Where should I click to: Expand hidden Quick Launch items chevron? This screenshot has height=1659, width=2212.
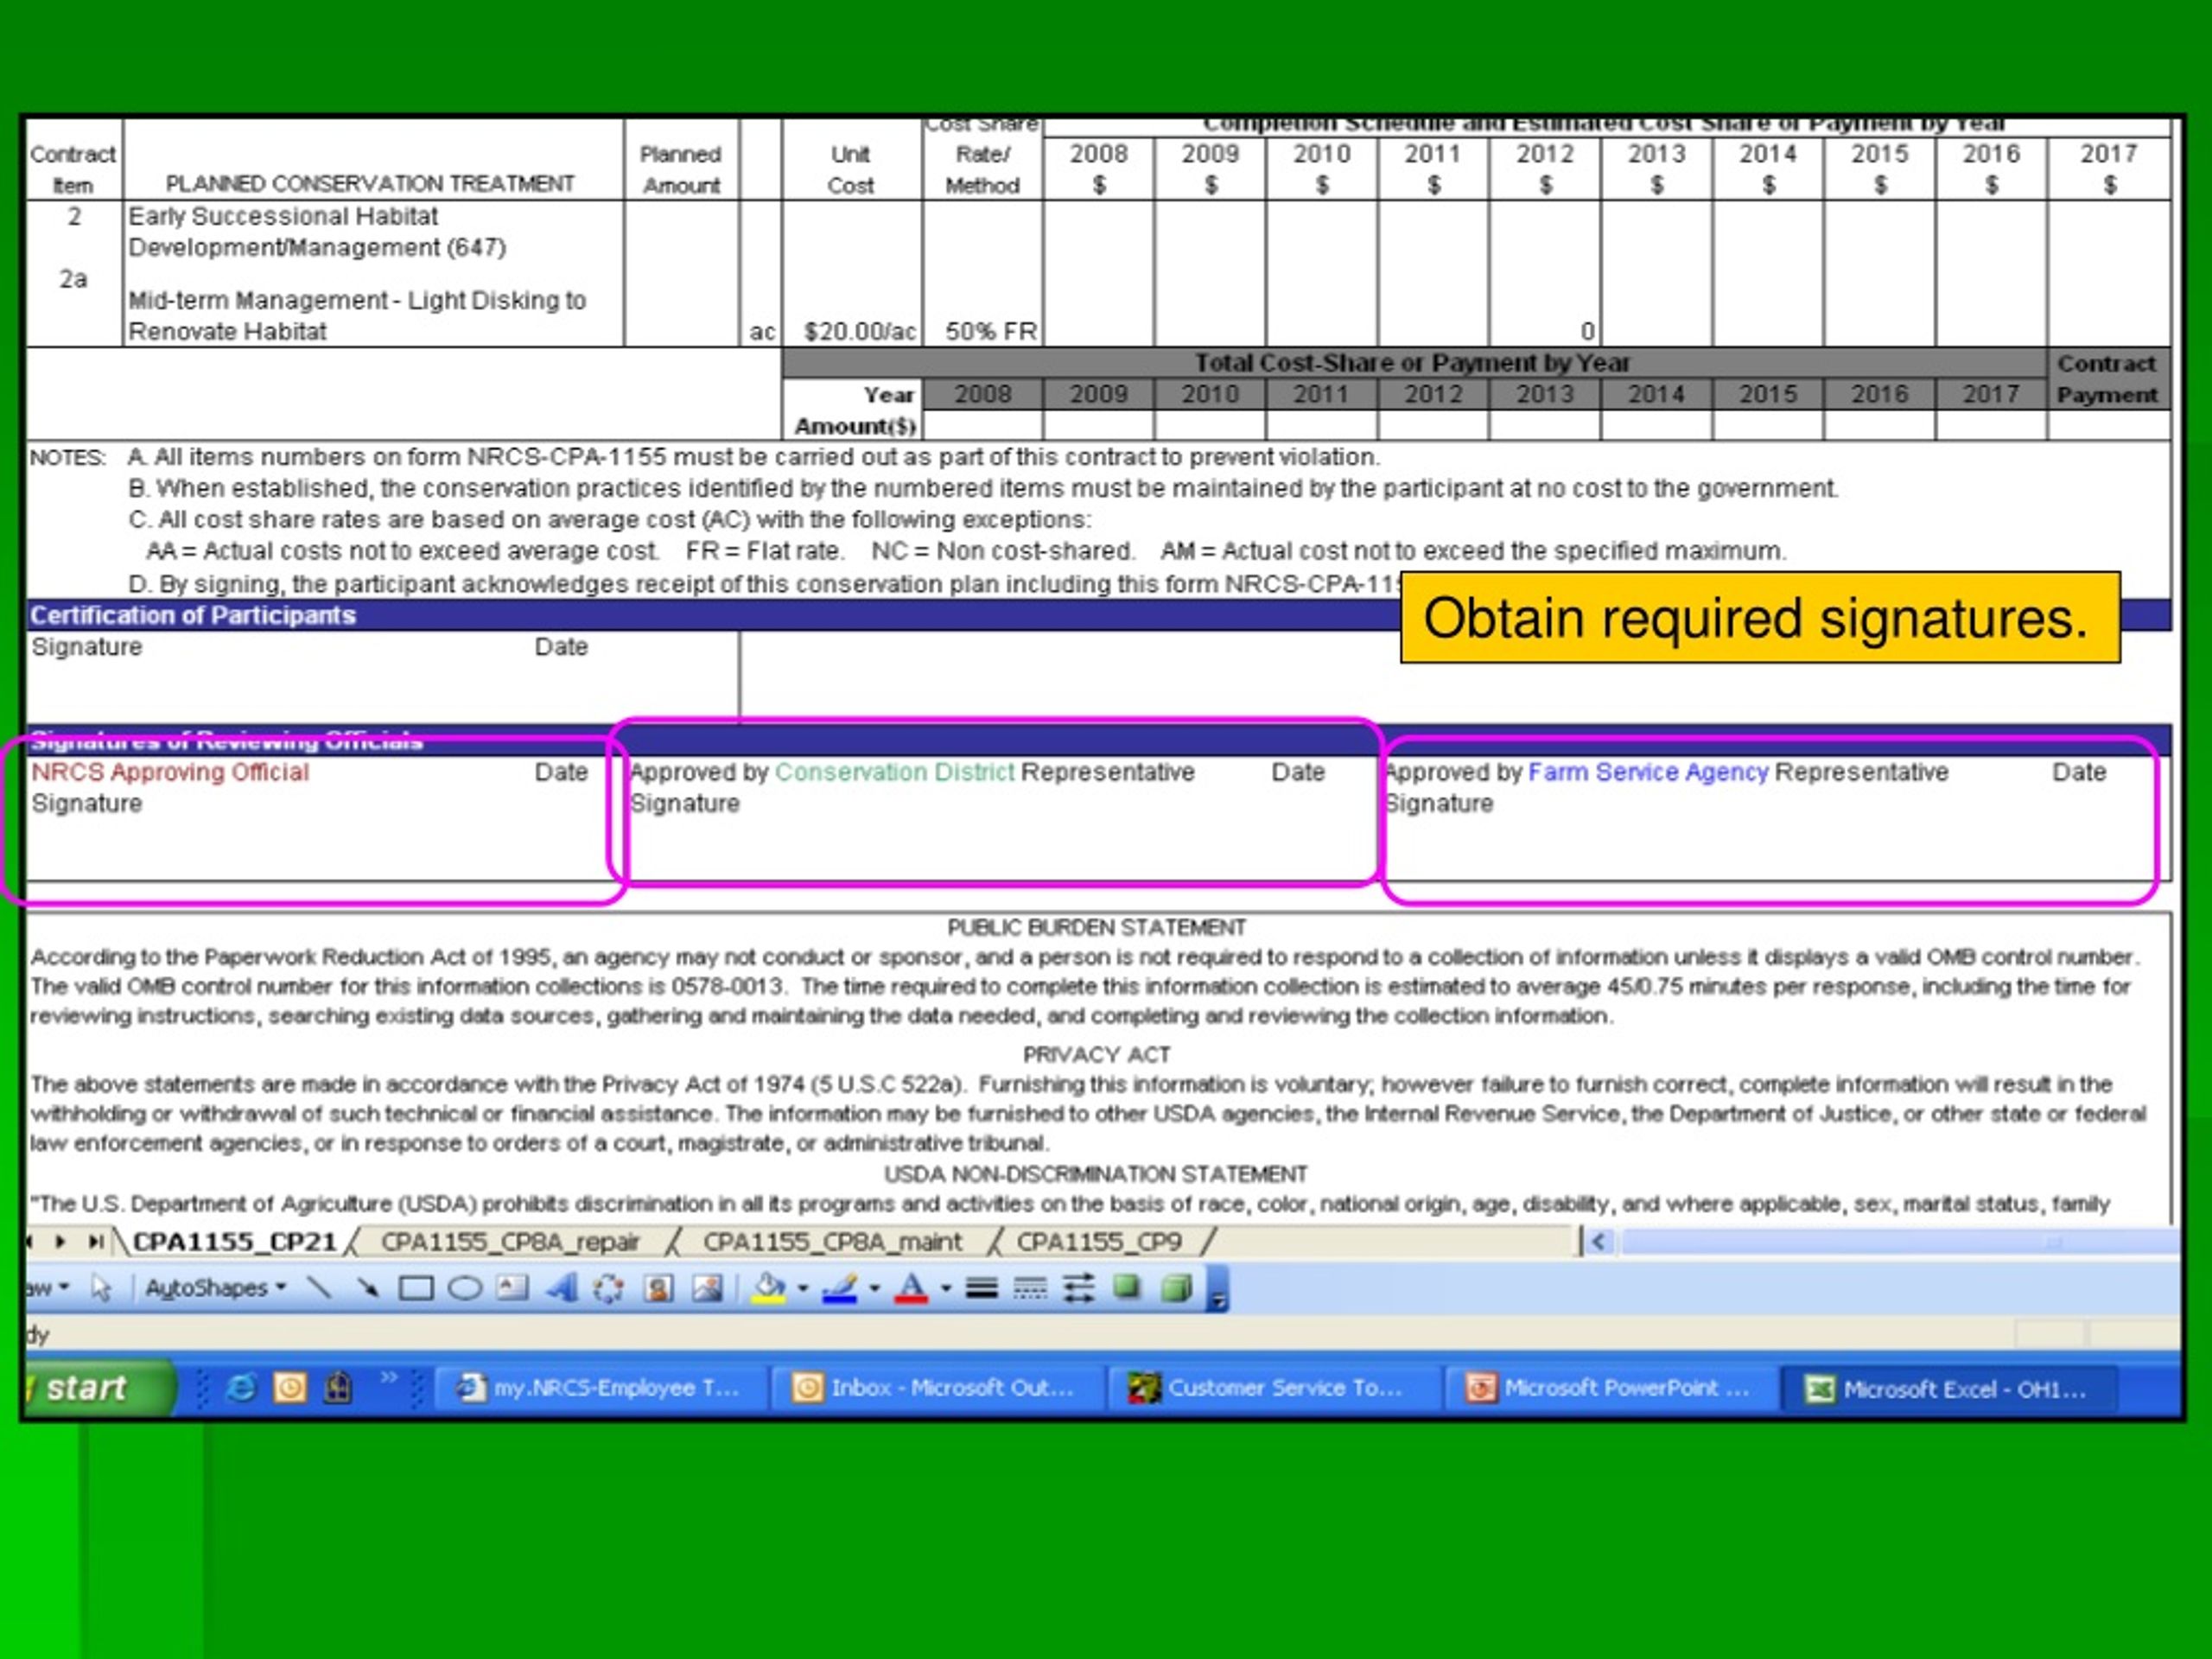click(x=388, y=1378)
